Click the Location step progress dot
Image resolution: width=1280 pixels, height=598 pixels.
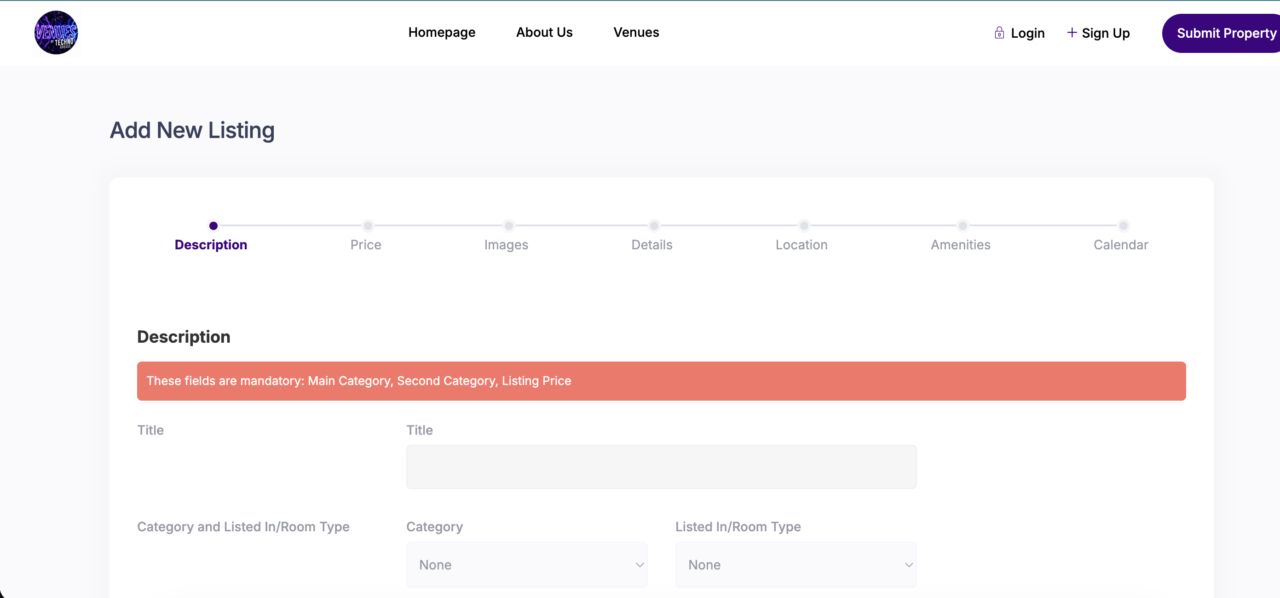coord(804,226)
